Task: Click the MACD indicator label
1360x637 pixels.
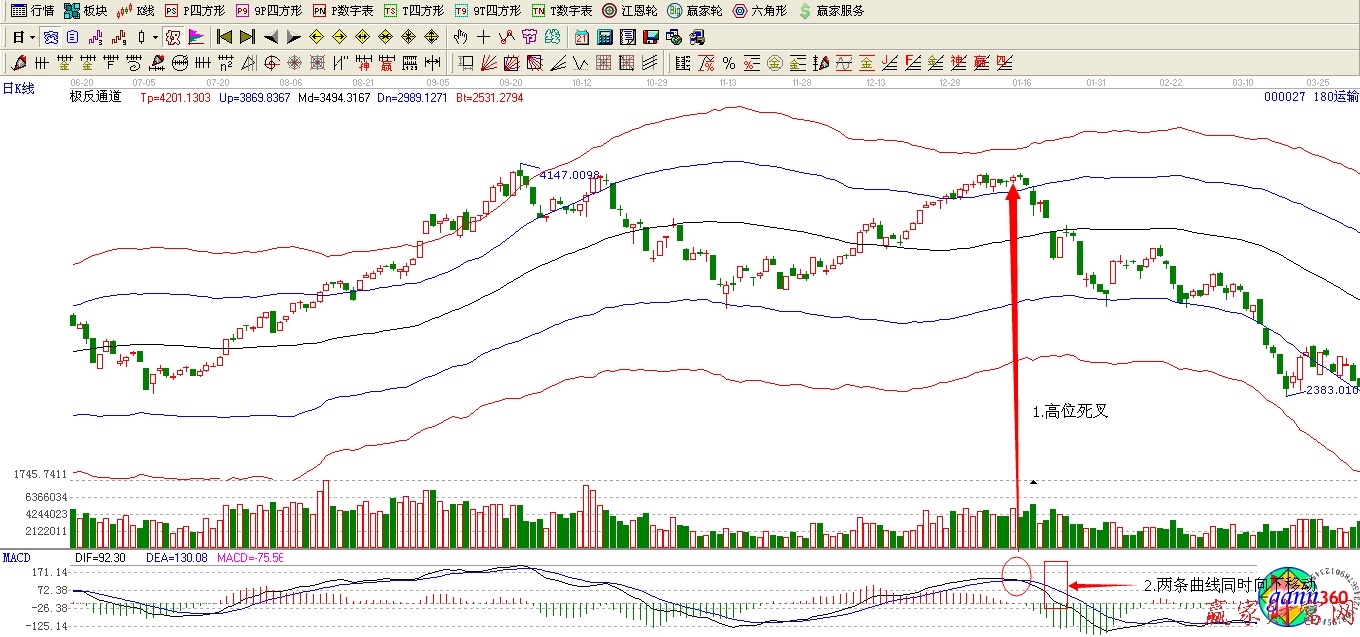Action: [x=18, y=557]
